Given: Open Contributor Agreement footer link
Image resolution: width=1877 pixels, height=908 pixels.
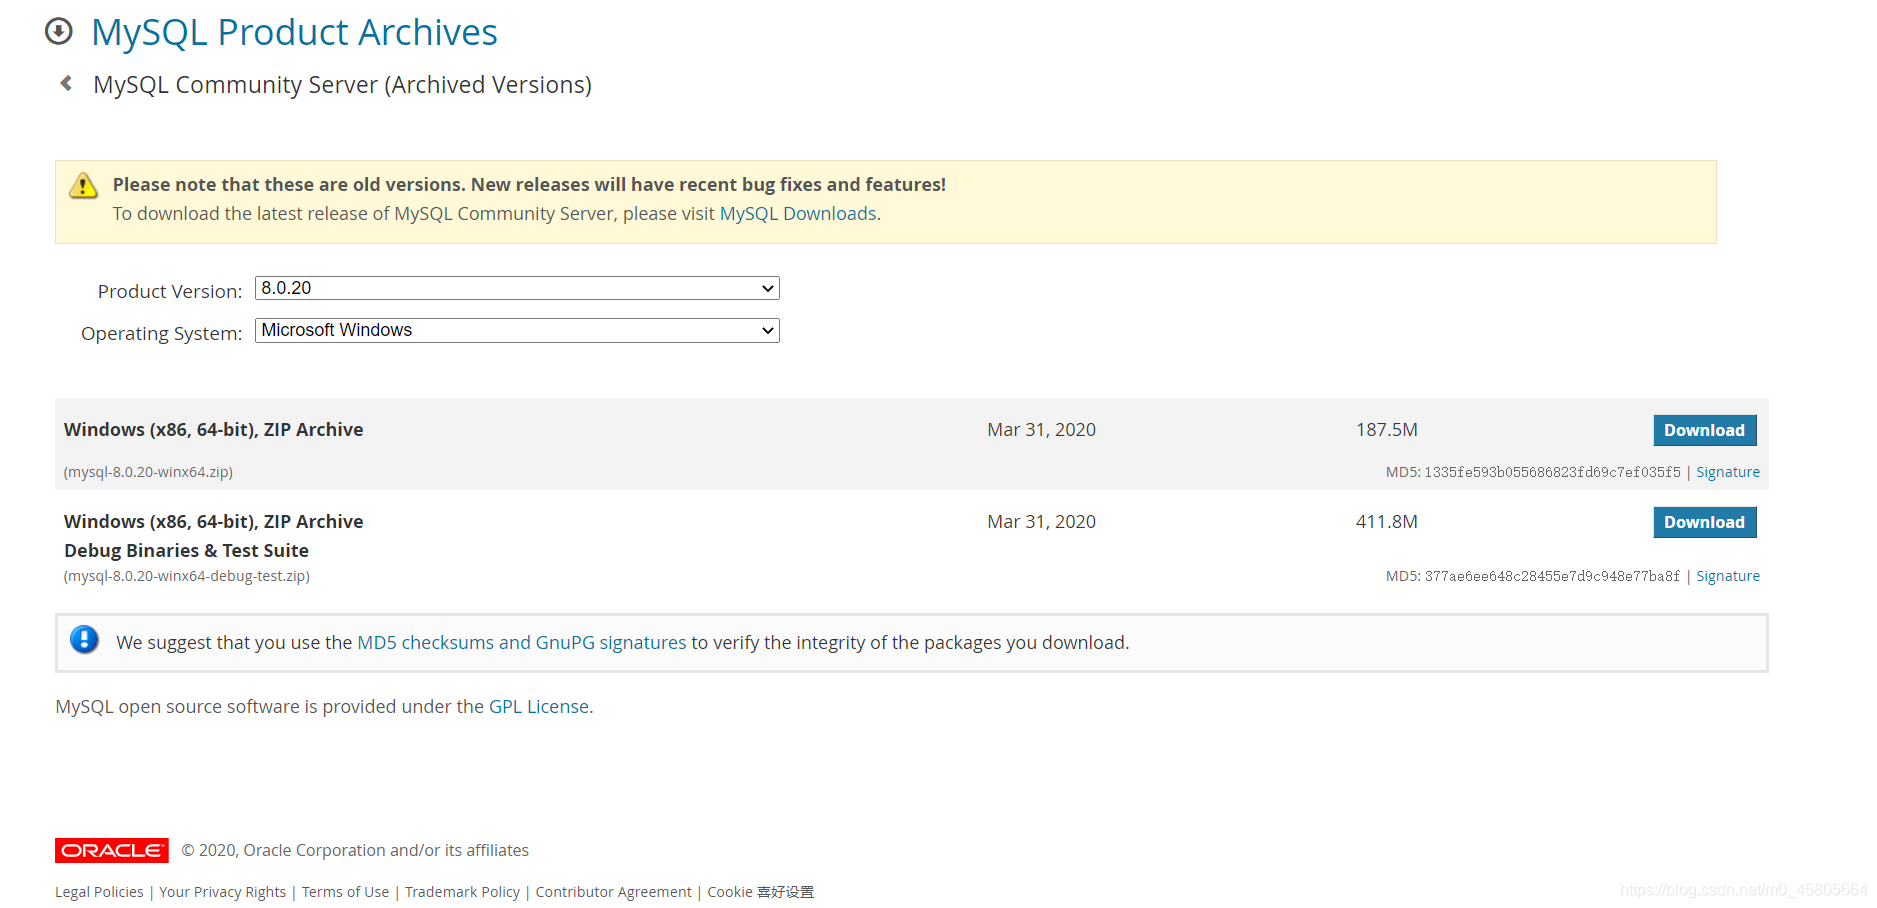Looking at the screenshot, I should 613,892.
